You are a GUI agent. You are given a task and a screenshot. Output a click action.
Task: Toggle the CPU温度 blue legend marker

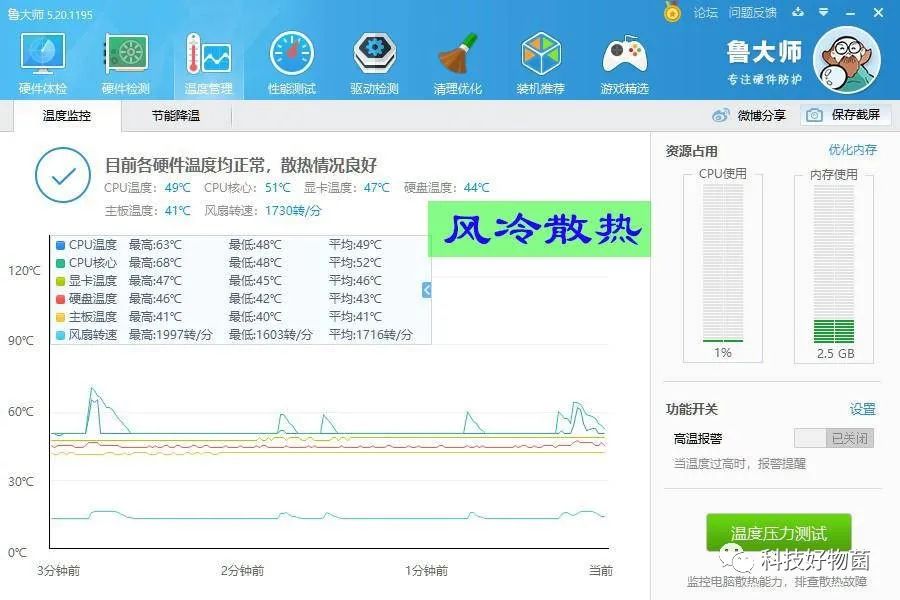coord(60,245)
